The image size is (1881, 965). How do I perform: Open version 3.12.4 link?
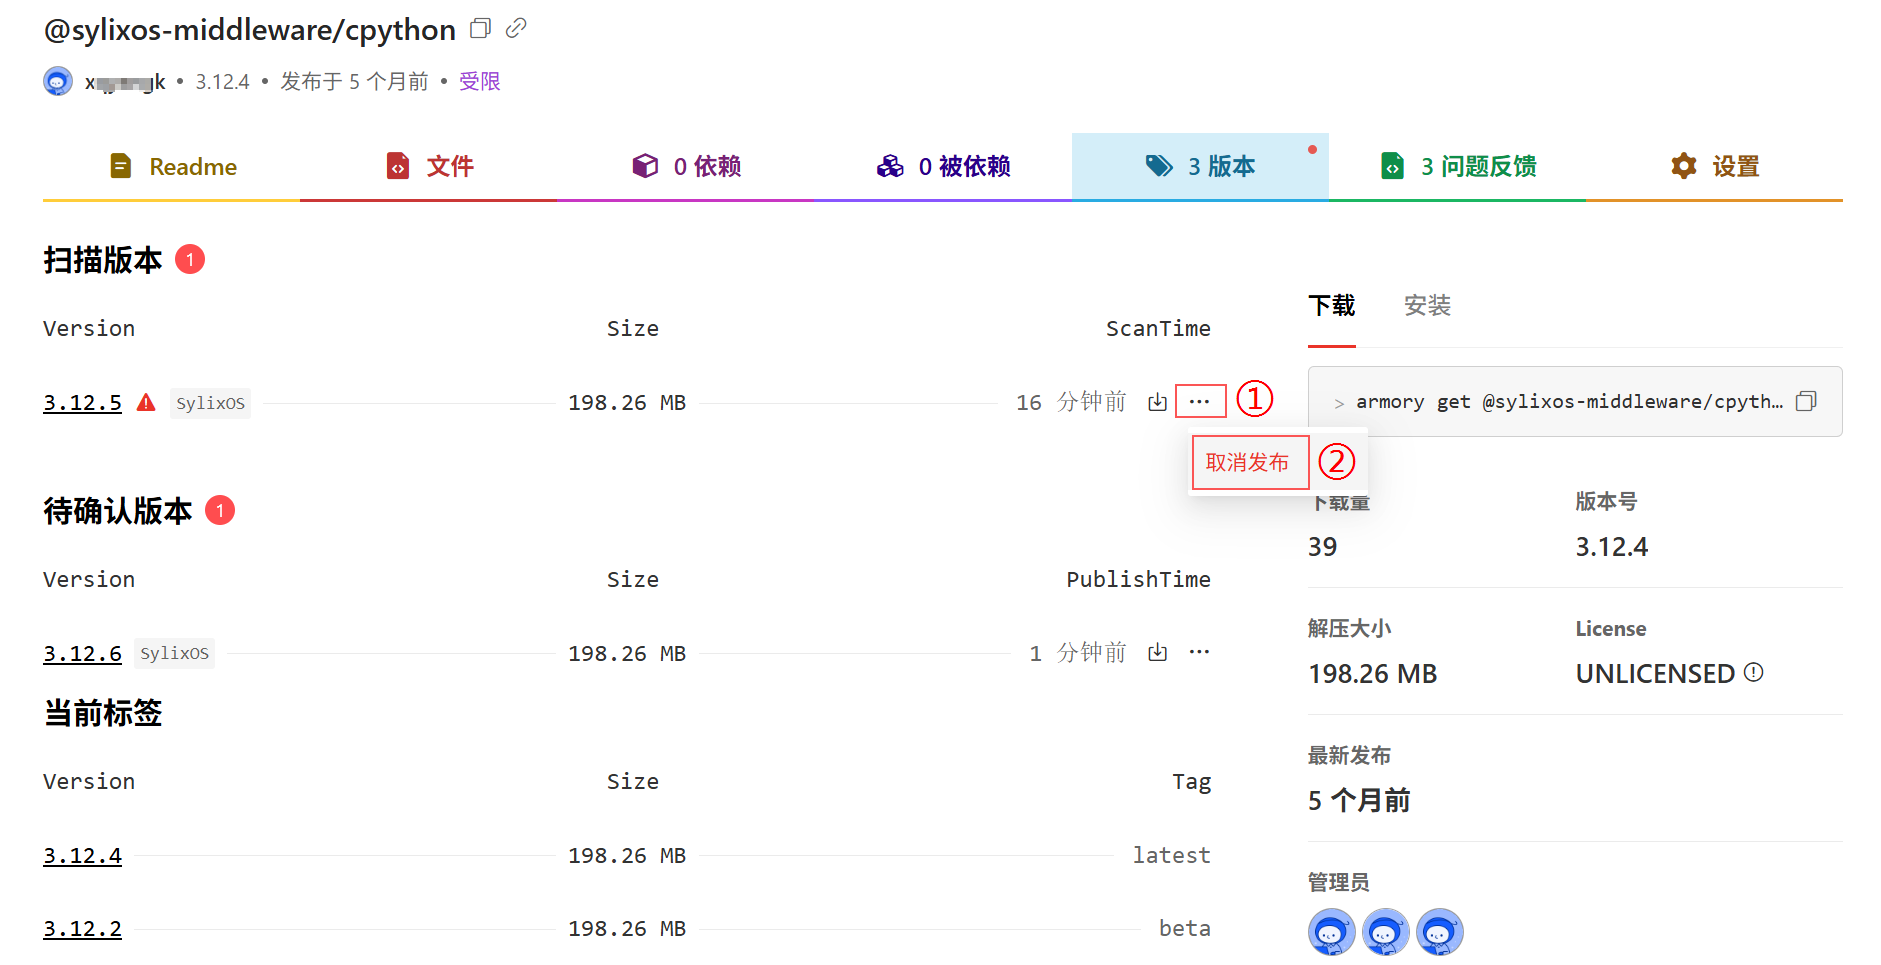click(82, 856)
